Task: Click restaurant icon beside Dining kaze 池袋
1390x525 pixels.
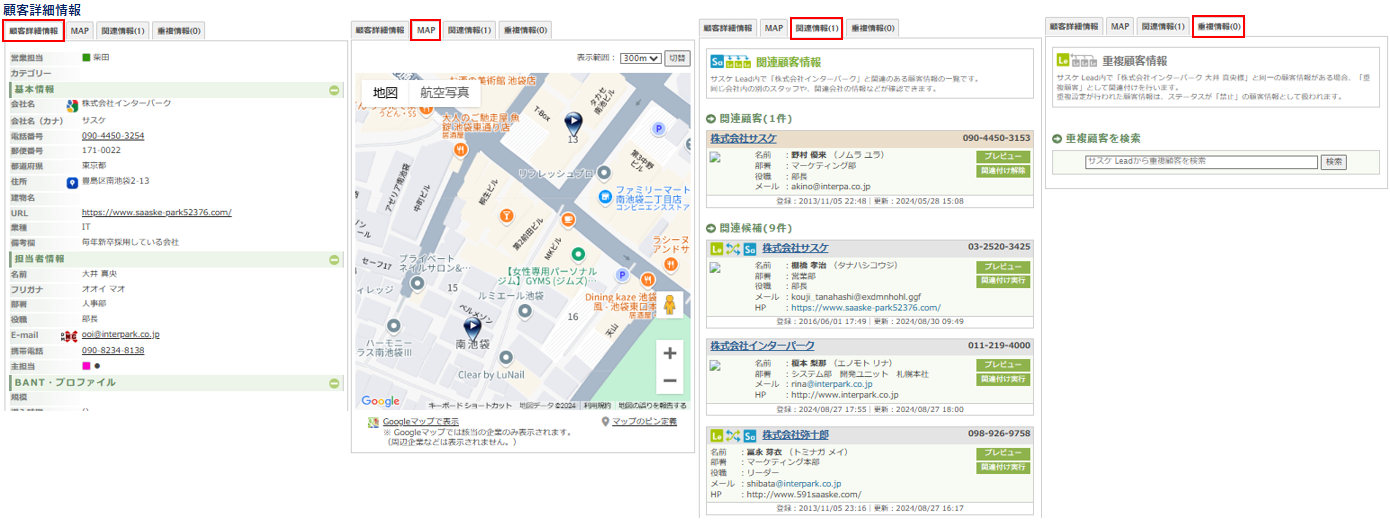Action: tap(647, 279)
